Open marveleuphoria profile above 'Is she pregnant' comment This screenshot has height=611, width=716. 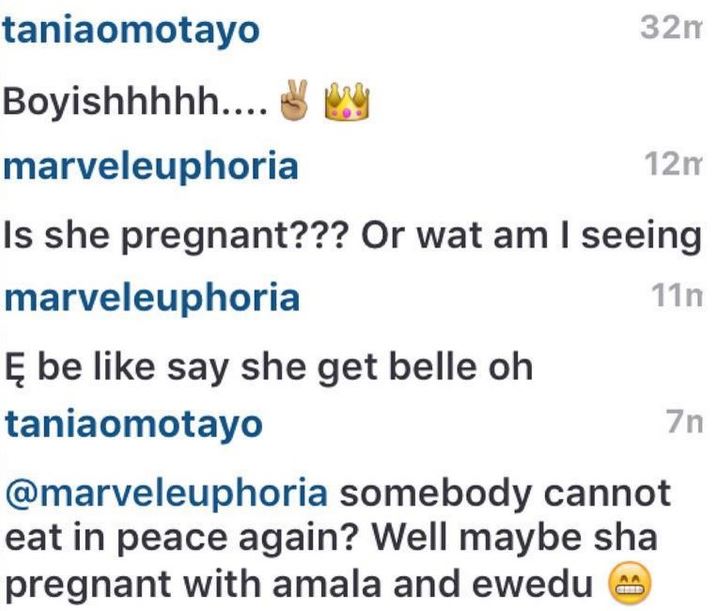151,167
